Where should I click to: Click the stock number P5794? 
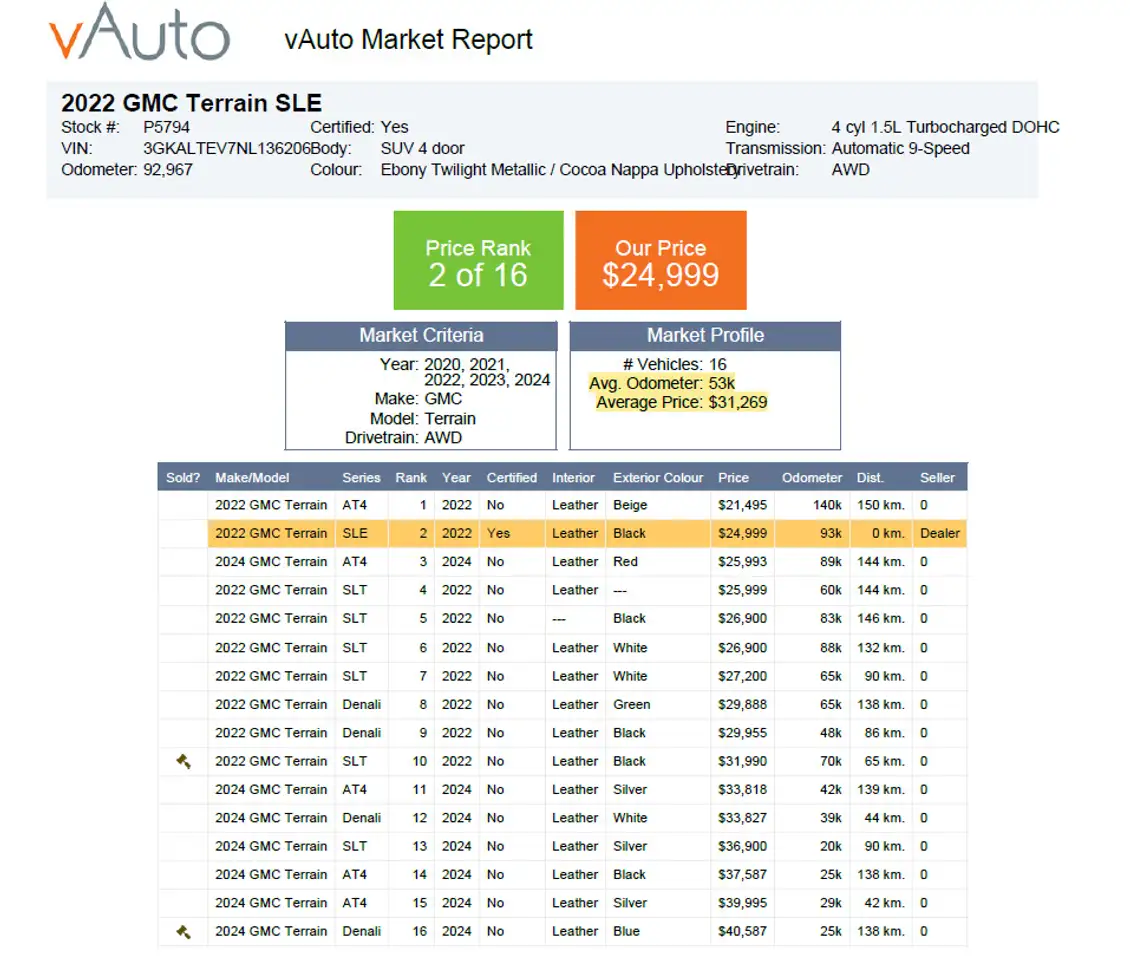pyautogui.click(x=166, y=128)
